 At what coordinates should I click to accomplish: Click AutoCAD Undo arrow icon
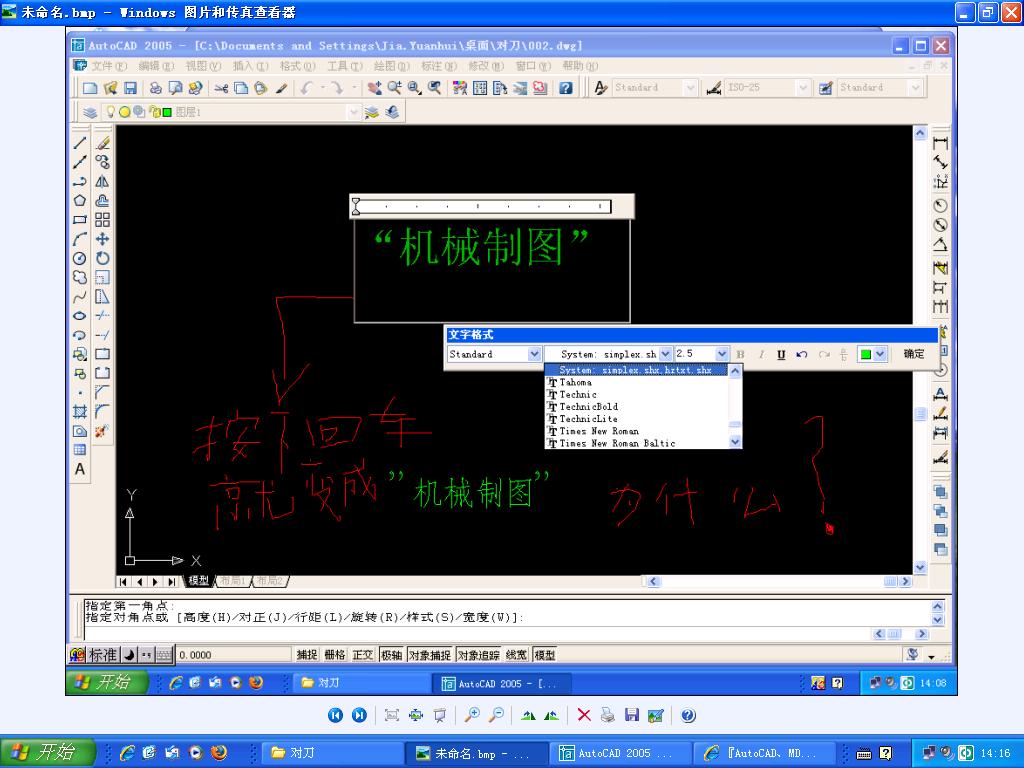coord(307,88)
